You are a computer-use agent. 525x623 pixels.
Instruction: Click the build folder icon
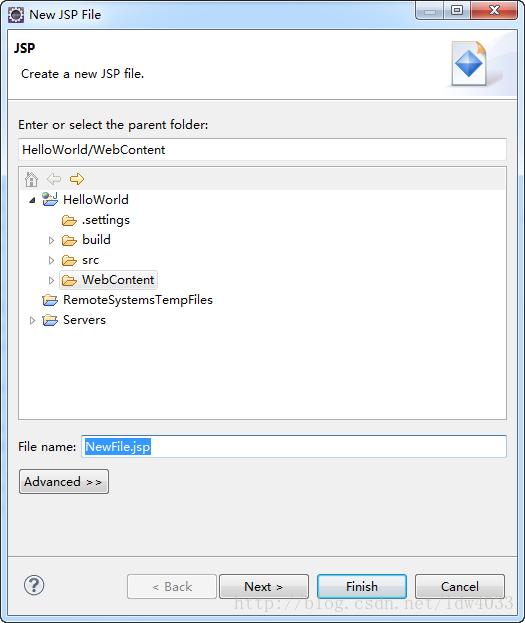click(x=69, y=240)
